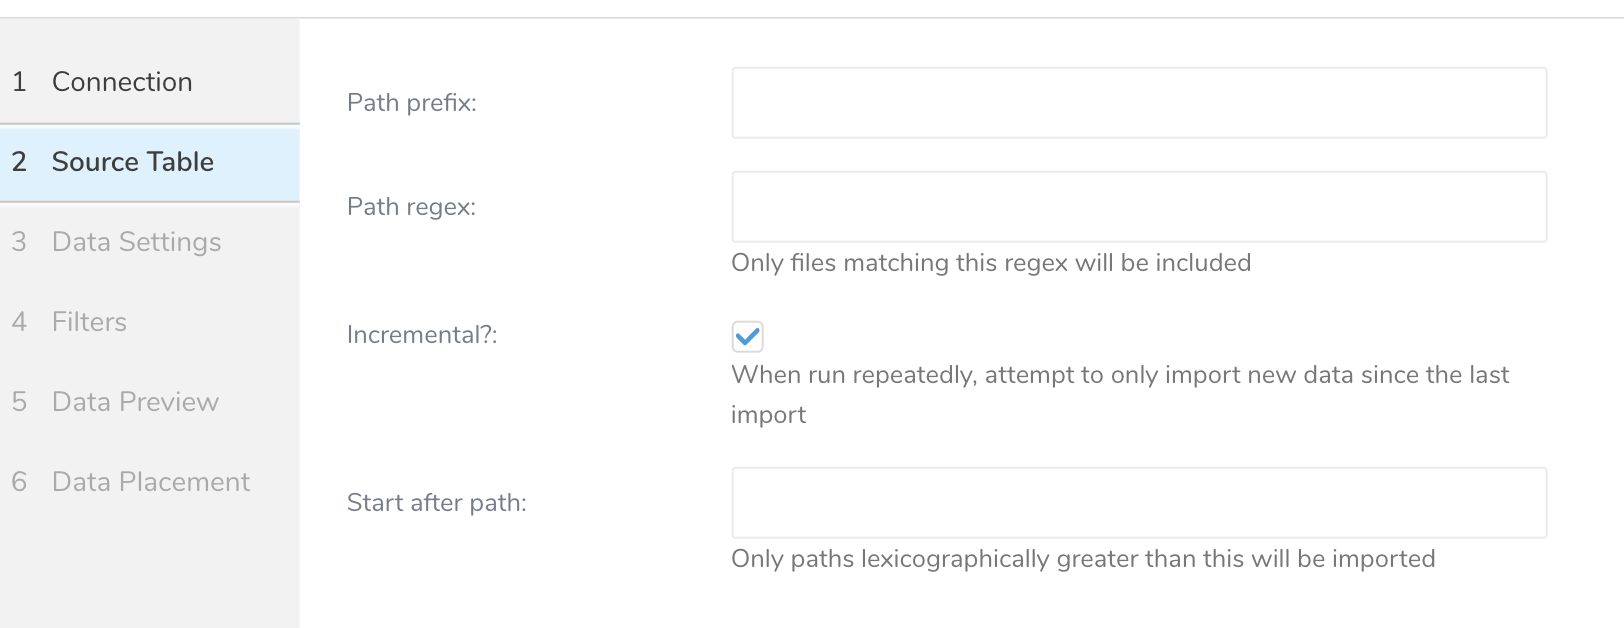
Task: Click the incremental import description text
Action: [1120, 375]
